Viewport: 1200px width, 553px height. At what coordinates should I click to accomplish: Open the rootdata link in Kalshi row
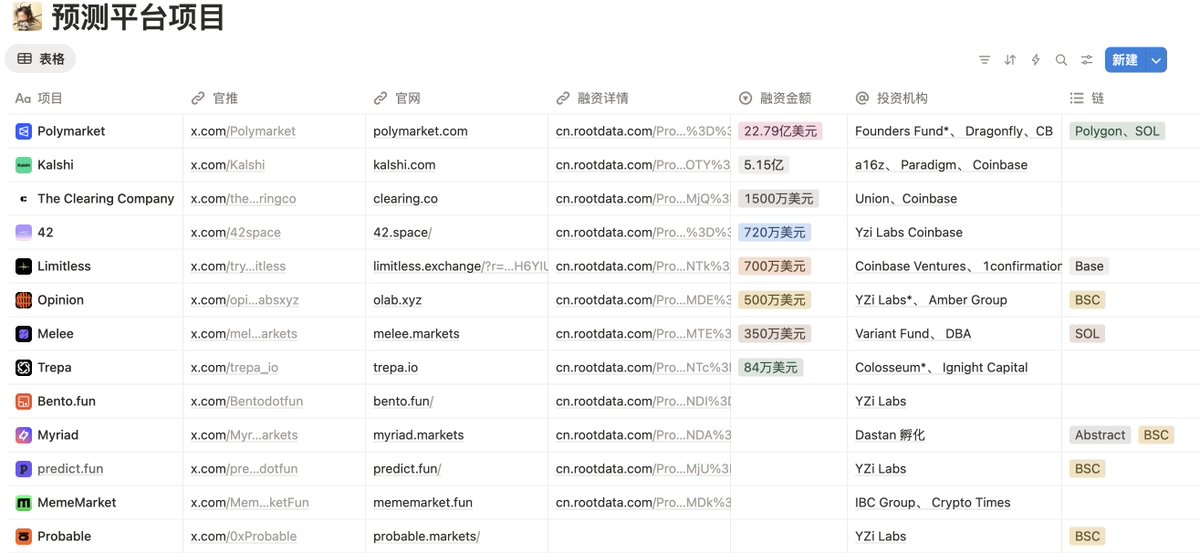643,165
